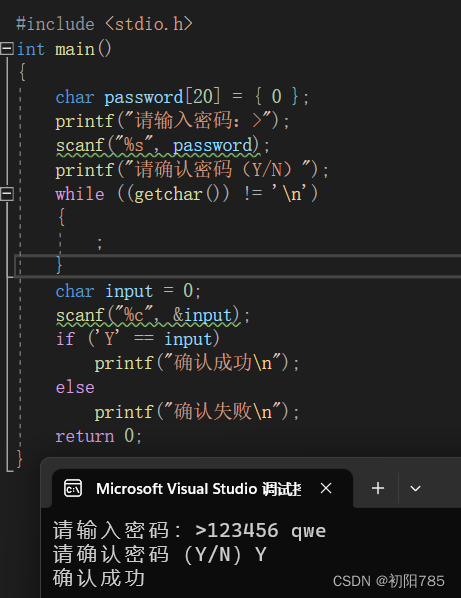Open the terminal tab dropdown chevron
461x598 pixels.
(415, 489)
